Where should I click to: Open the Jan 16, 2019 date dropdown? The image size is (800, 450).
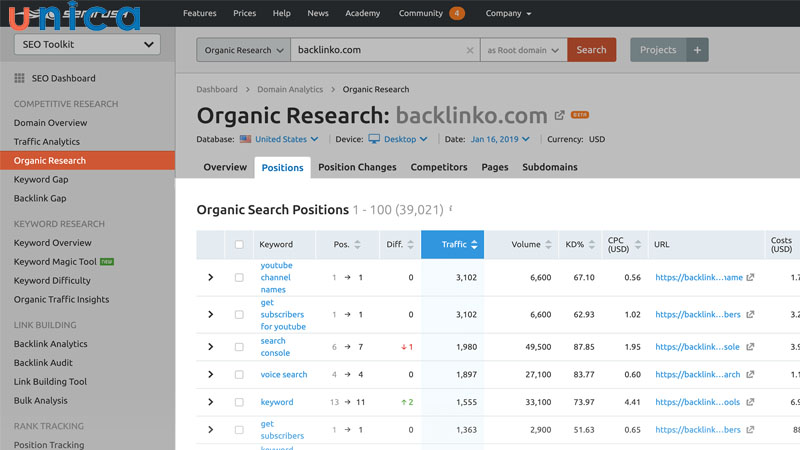click(x=500, y=139)
